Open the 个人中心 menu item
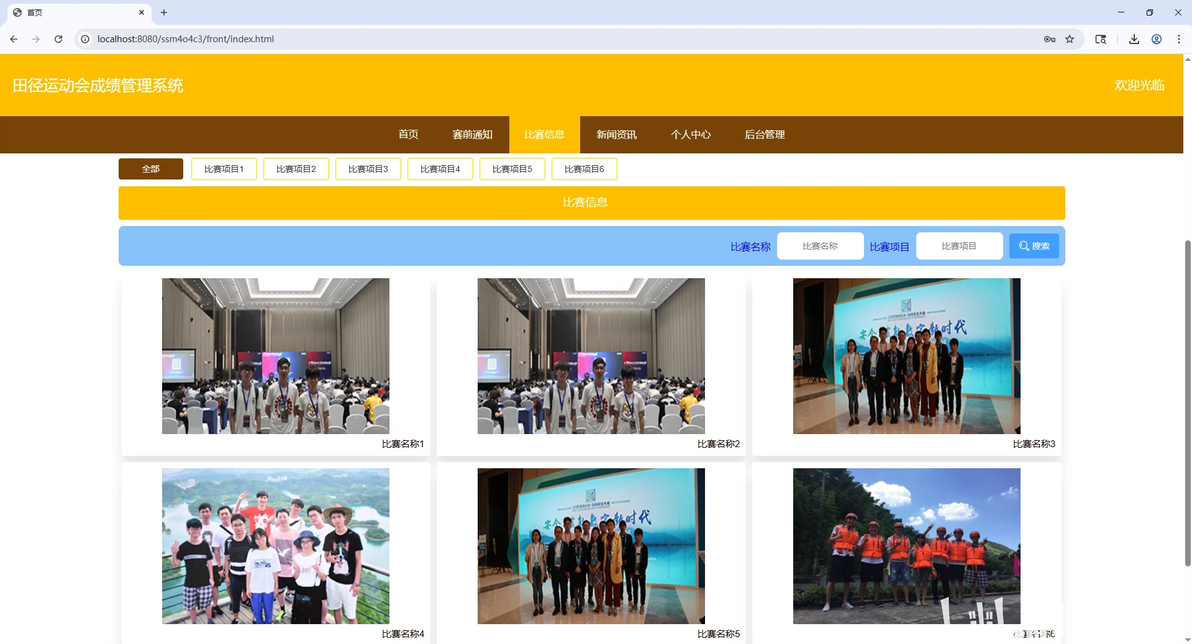 [x=690, y=135]
